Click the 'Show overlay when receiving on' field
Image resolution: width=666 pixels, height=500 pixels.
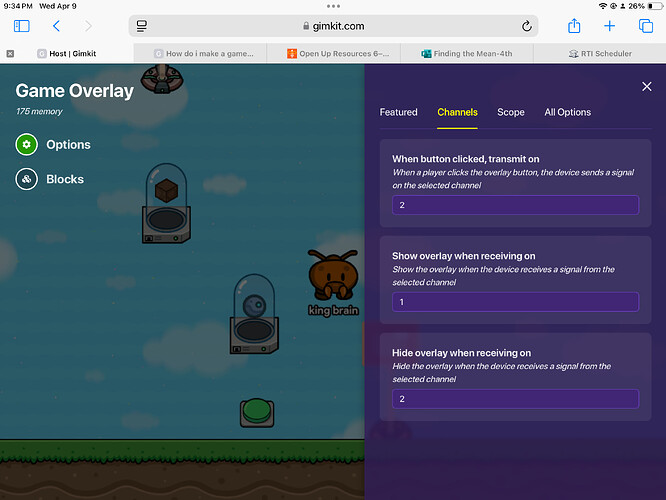click(x=515, y=302)
